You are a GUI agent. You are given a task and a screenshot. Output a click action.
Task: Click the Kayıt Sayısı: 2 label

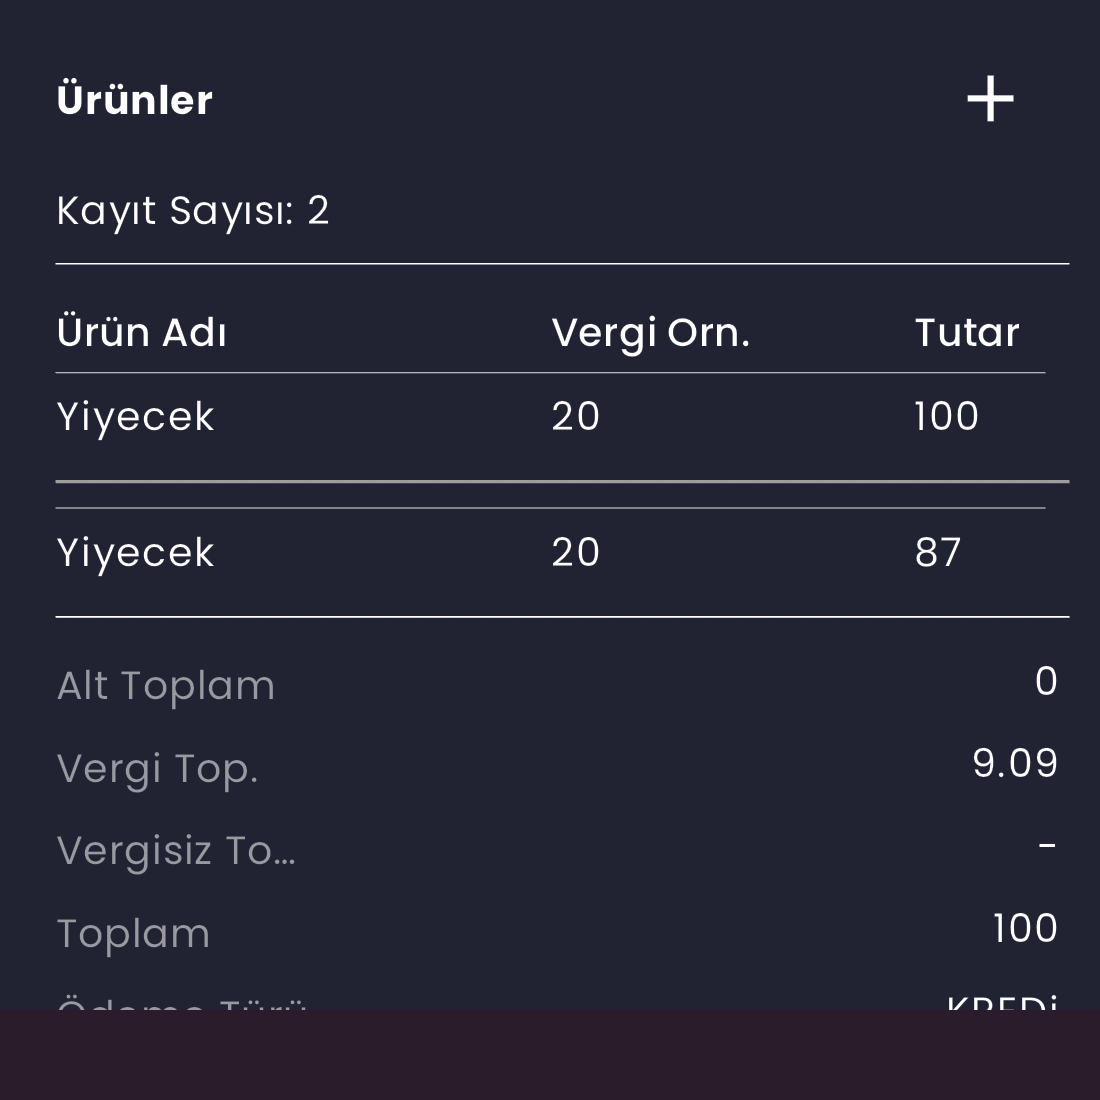[x=193, y=210]
